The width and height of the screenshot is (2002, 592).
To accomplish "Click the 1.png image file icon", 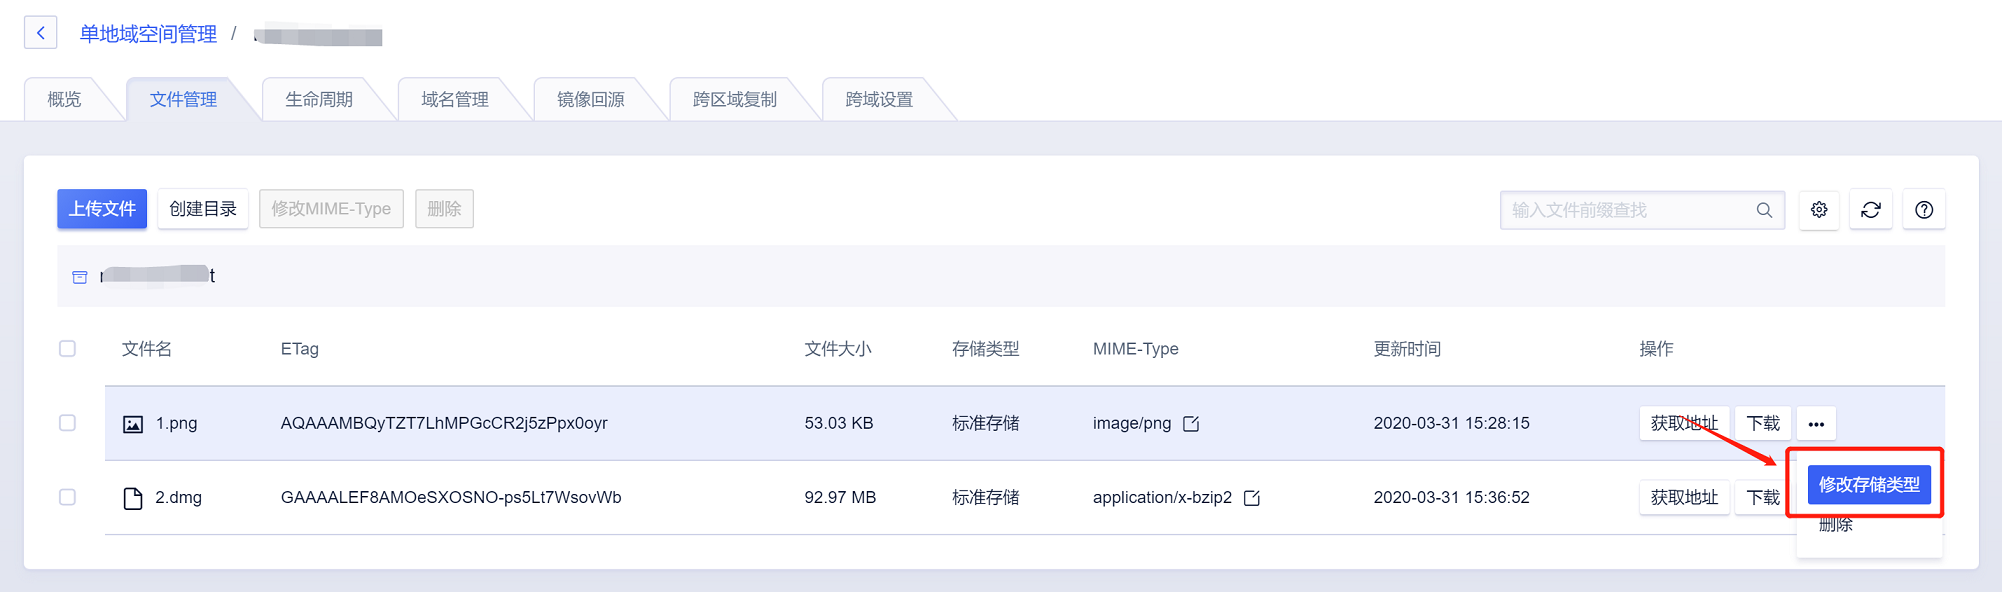I will click(x=133, y=424).
